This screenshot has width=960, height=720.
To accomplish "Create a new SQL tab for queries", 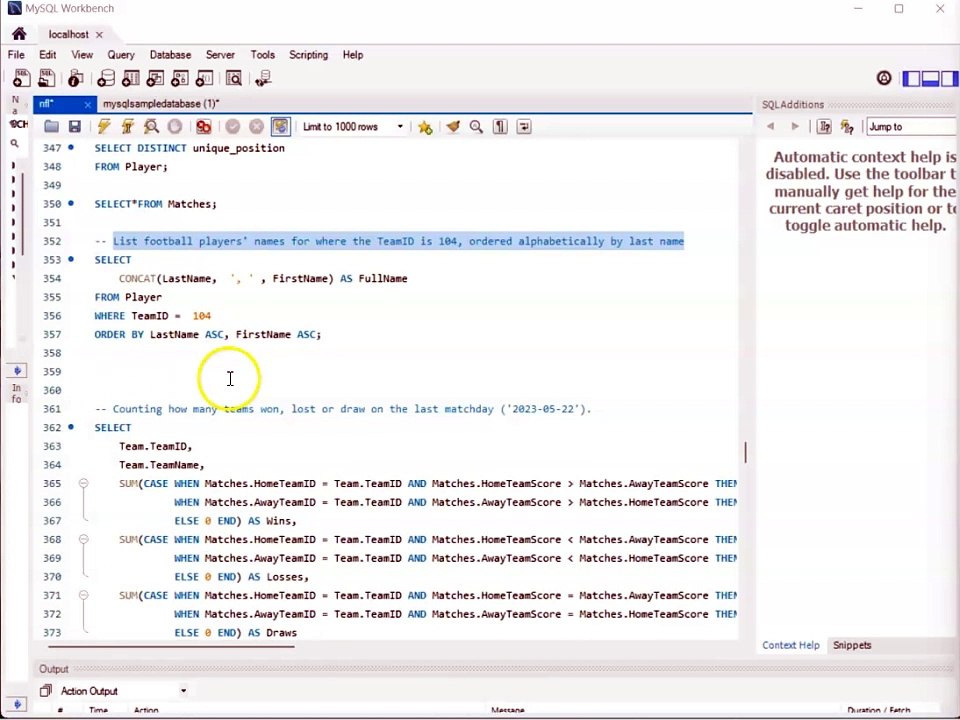I will point(21,78).
